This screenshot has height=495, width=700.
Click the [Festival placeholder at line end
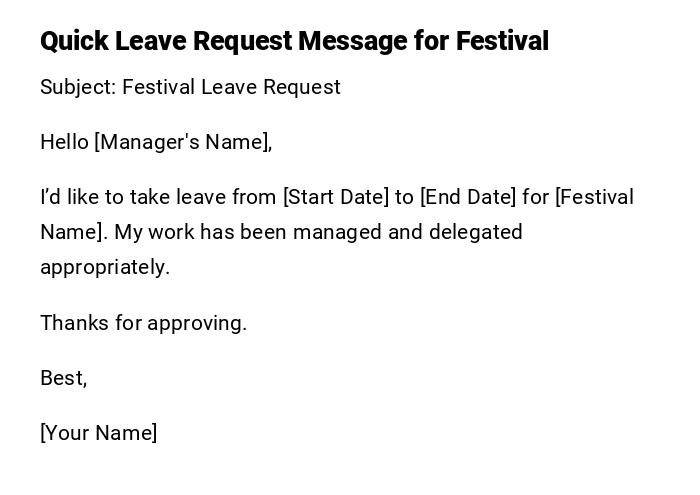click(594, 197)
